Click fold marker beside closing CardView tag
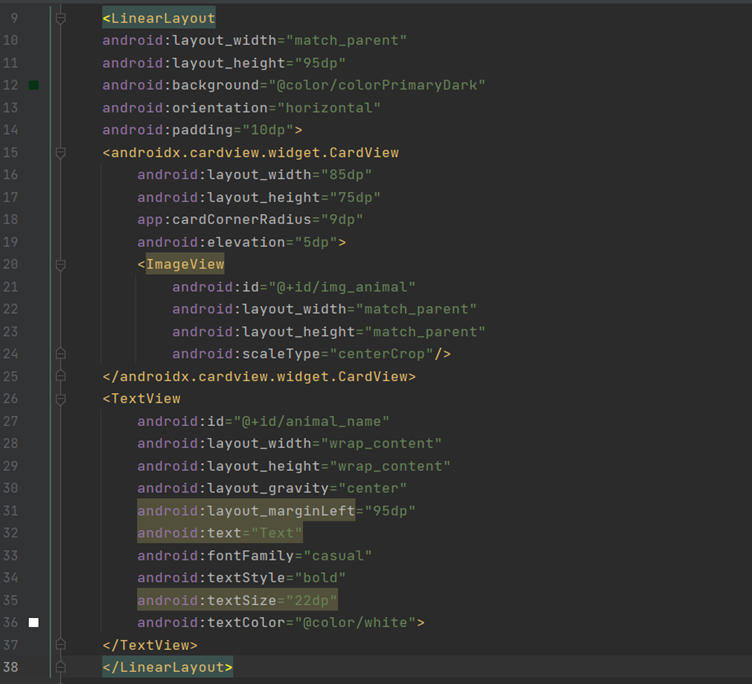Viewport: 752px width, 684px height. [x=61, y=377]
